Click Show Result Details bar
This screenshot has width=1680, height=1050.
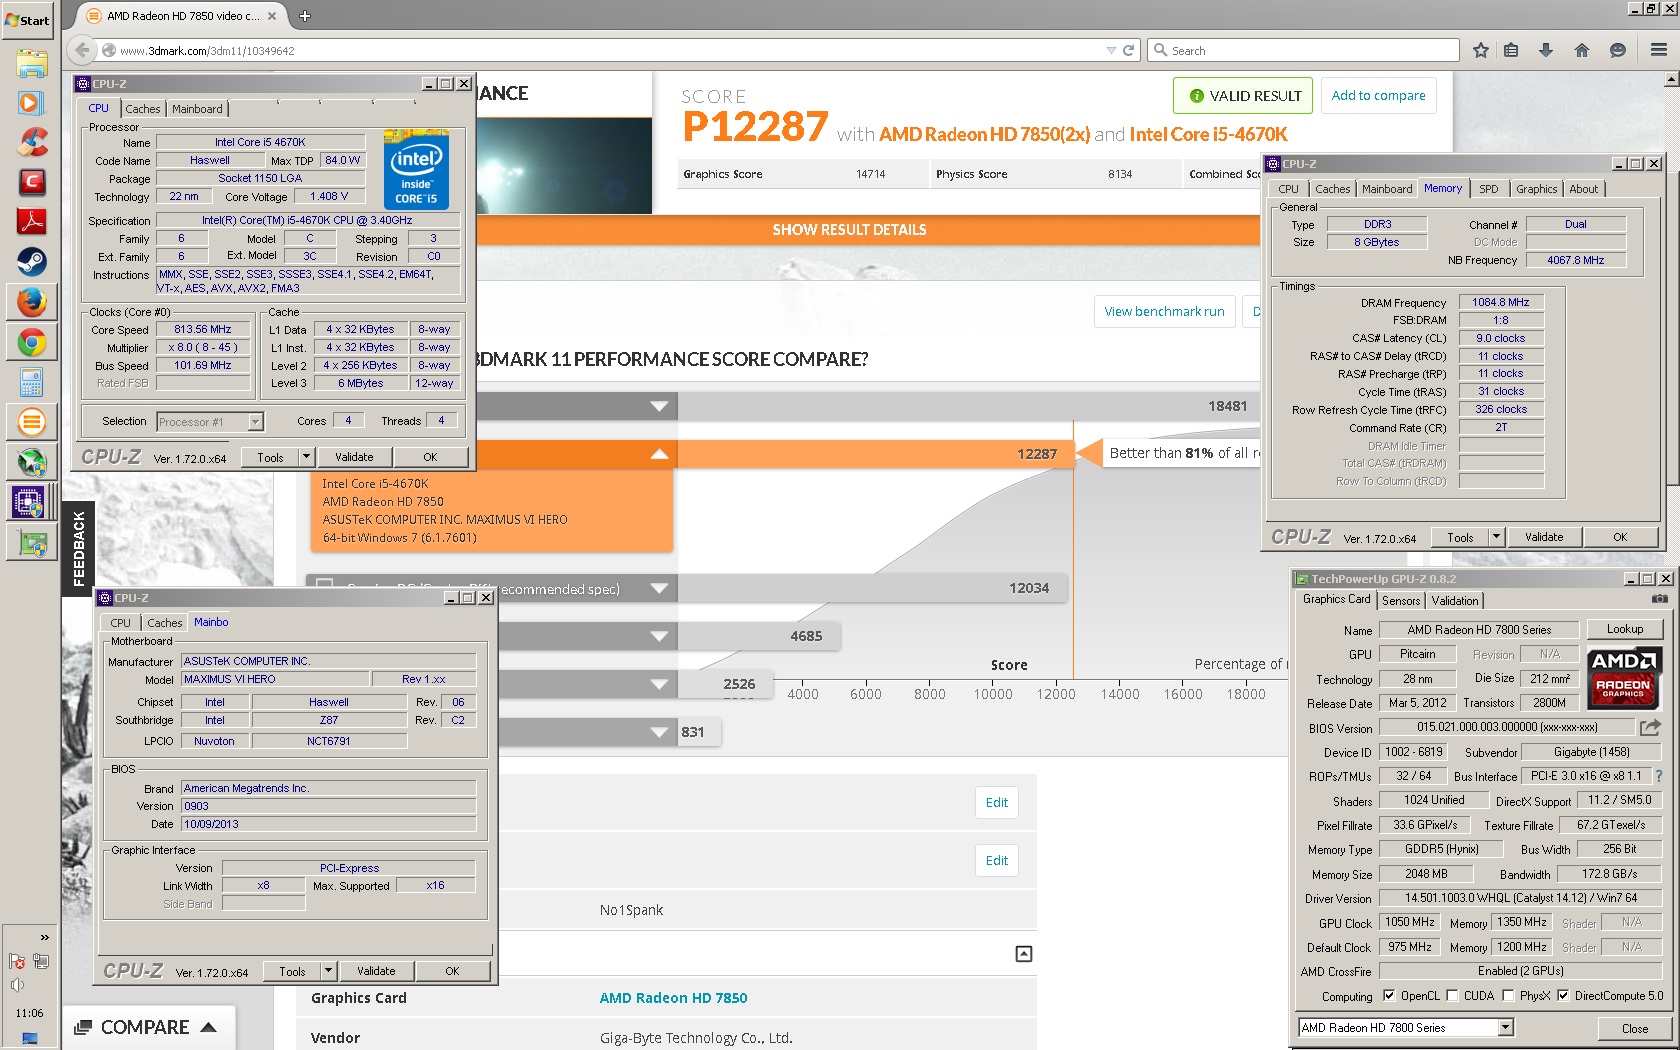click(850, 230)
